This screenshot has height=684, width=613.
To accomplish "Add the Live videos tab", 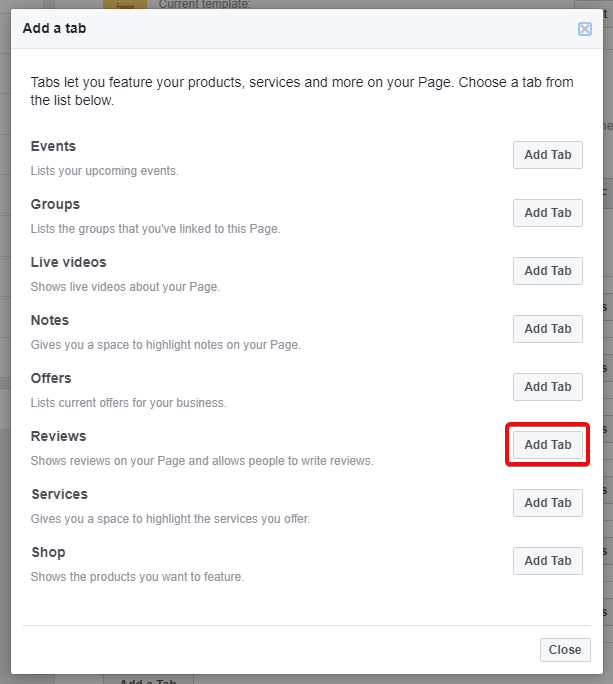I will point(548,271).
